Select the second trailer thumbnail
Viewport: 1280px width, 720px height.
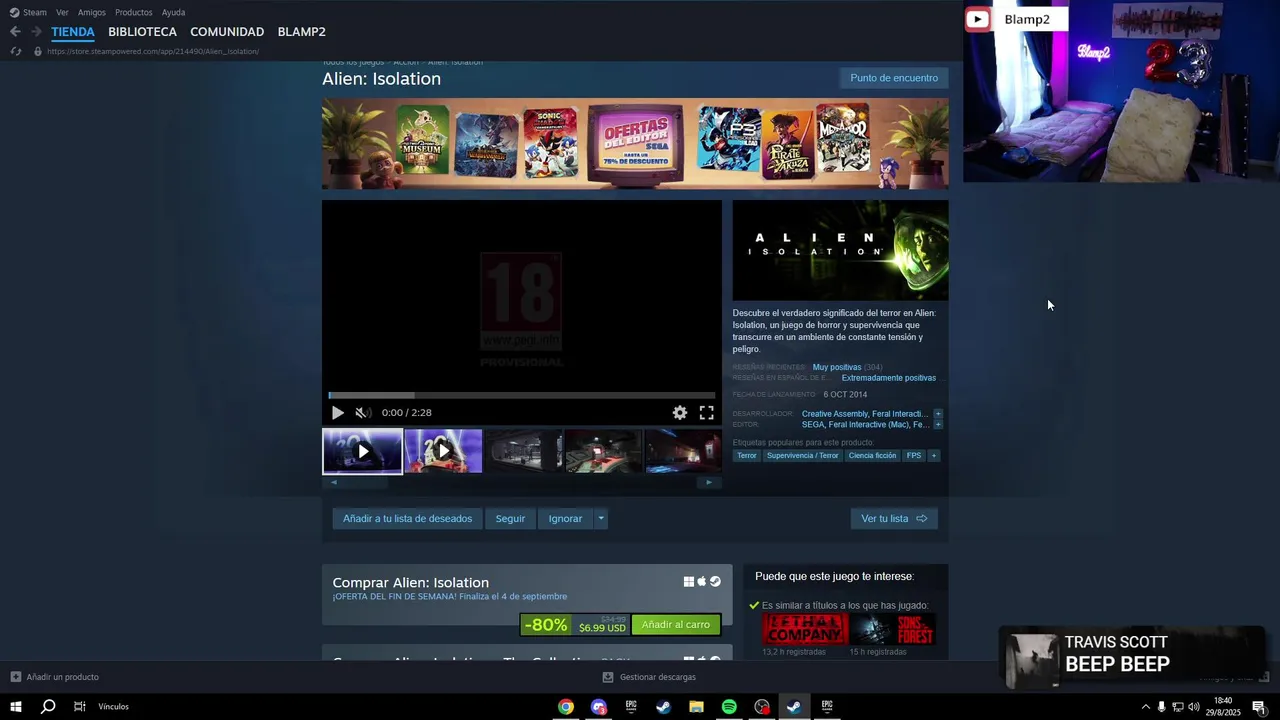tap(443, 451)
